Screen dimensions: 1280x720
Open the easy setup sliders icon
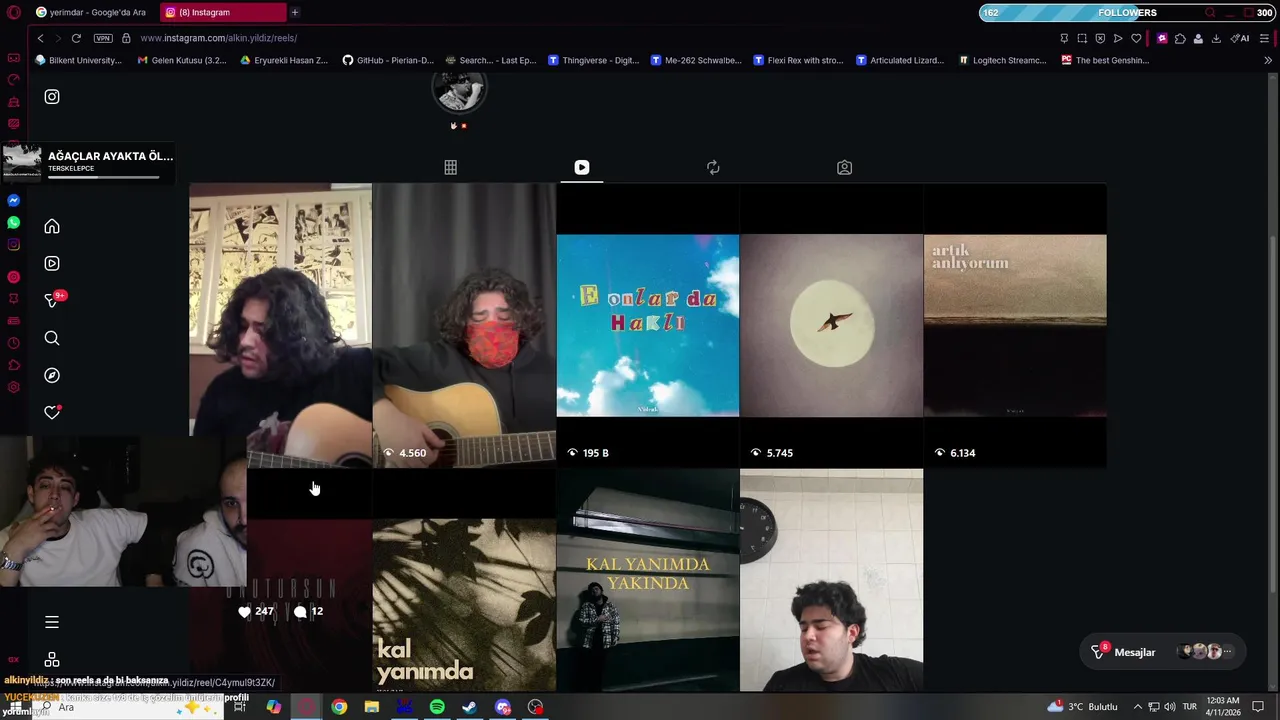(1264, 38)
